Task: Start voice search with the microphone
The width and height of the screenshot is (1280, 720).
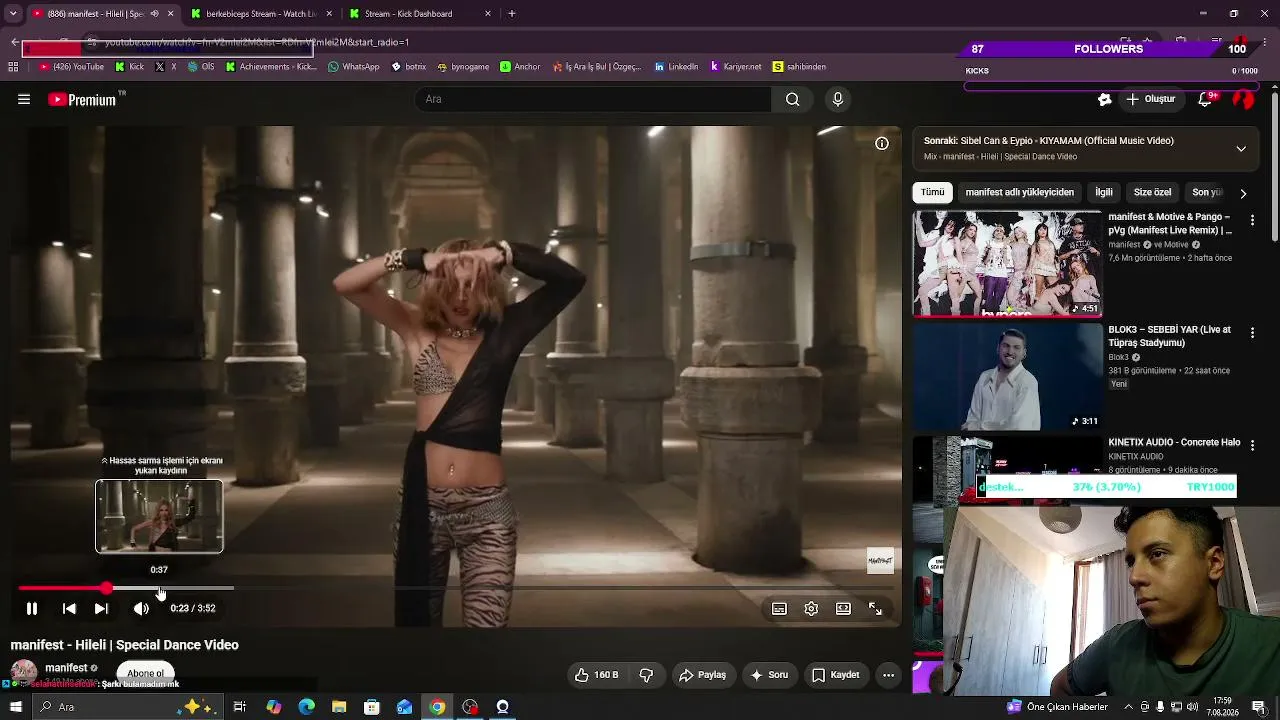Action: click(838, 99)
